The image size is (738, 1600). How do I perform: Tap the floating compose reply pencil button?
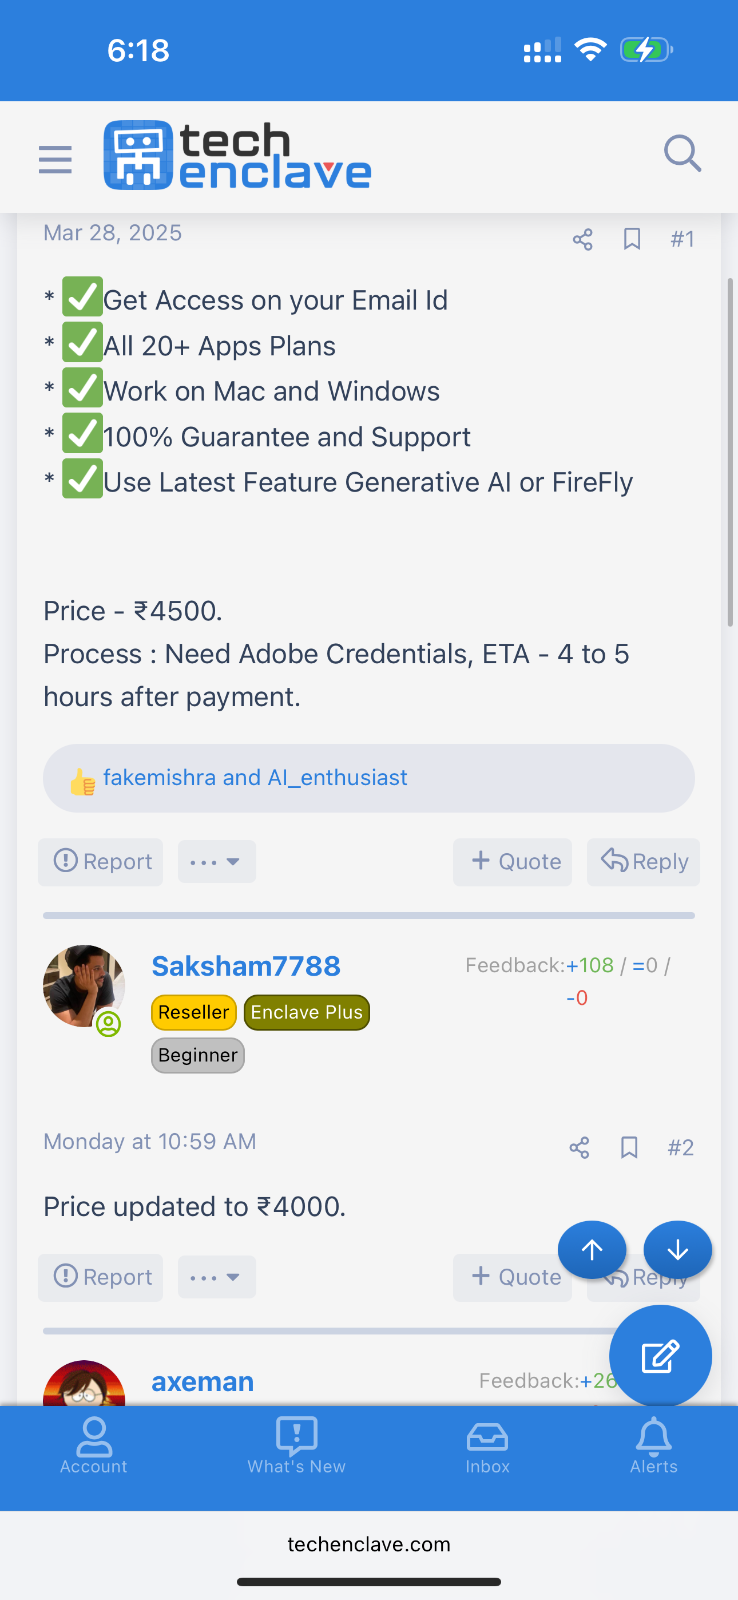pyautogui.click(x=660, y=1356)
